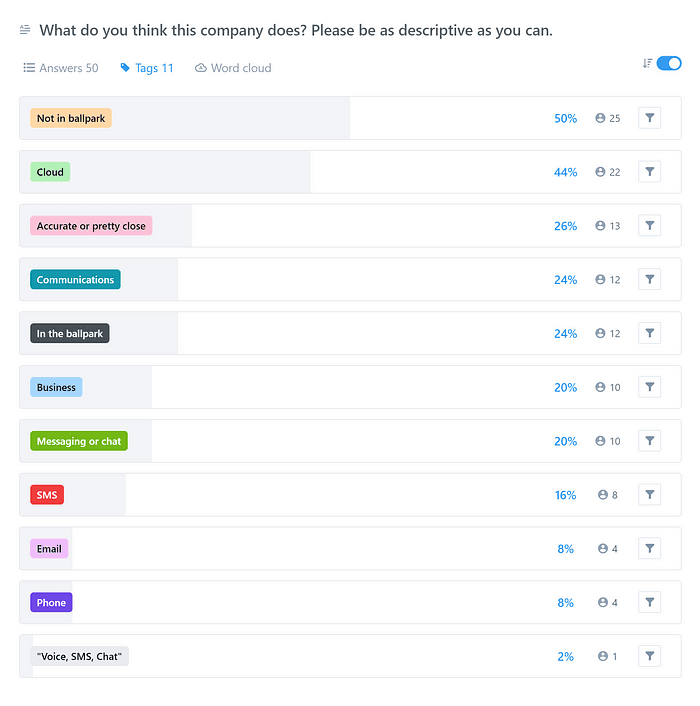700x706 pixels.
Task: Filter by "Voice, SMS, Chat" row
Action: (650, 657)
